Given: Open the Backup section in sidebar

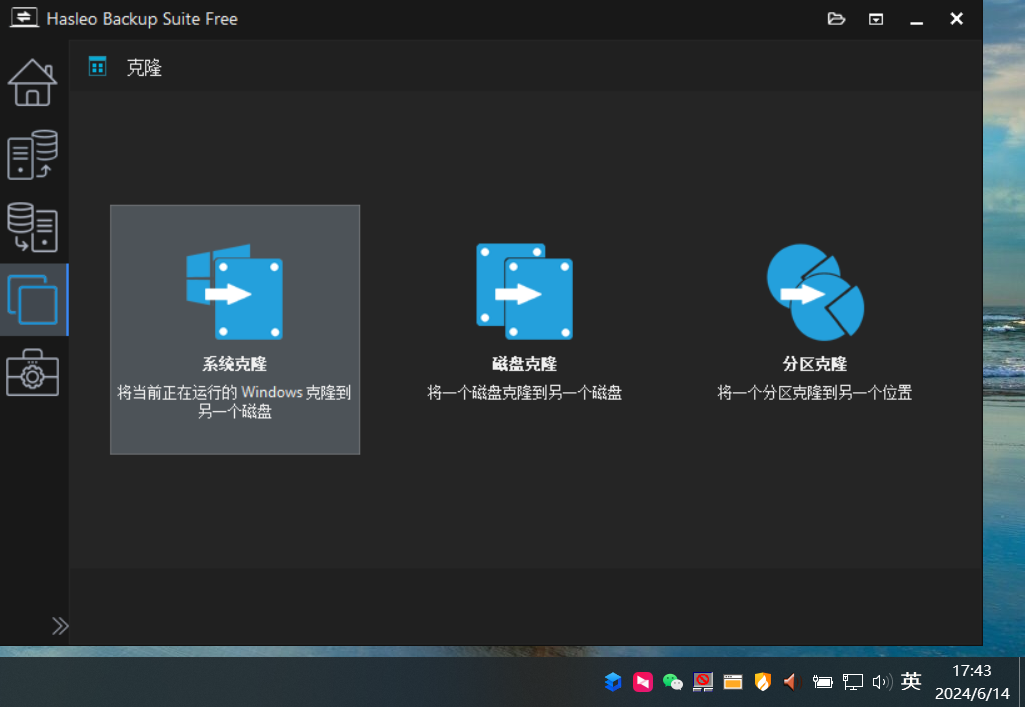Looking at the screenshot, I should click(x=33, y=155).
